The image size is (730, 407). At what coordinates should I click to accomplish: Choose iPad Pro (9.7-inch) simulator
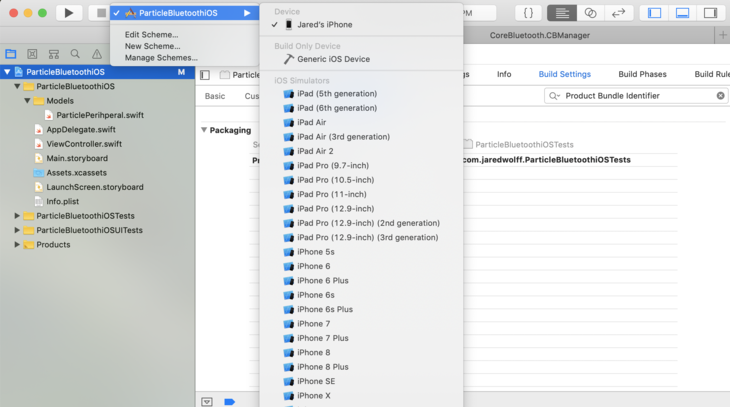361,166
